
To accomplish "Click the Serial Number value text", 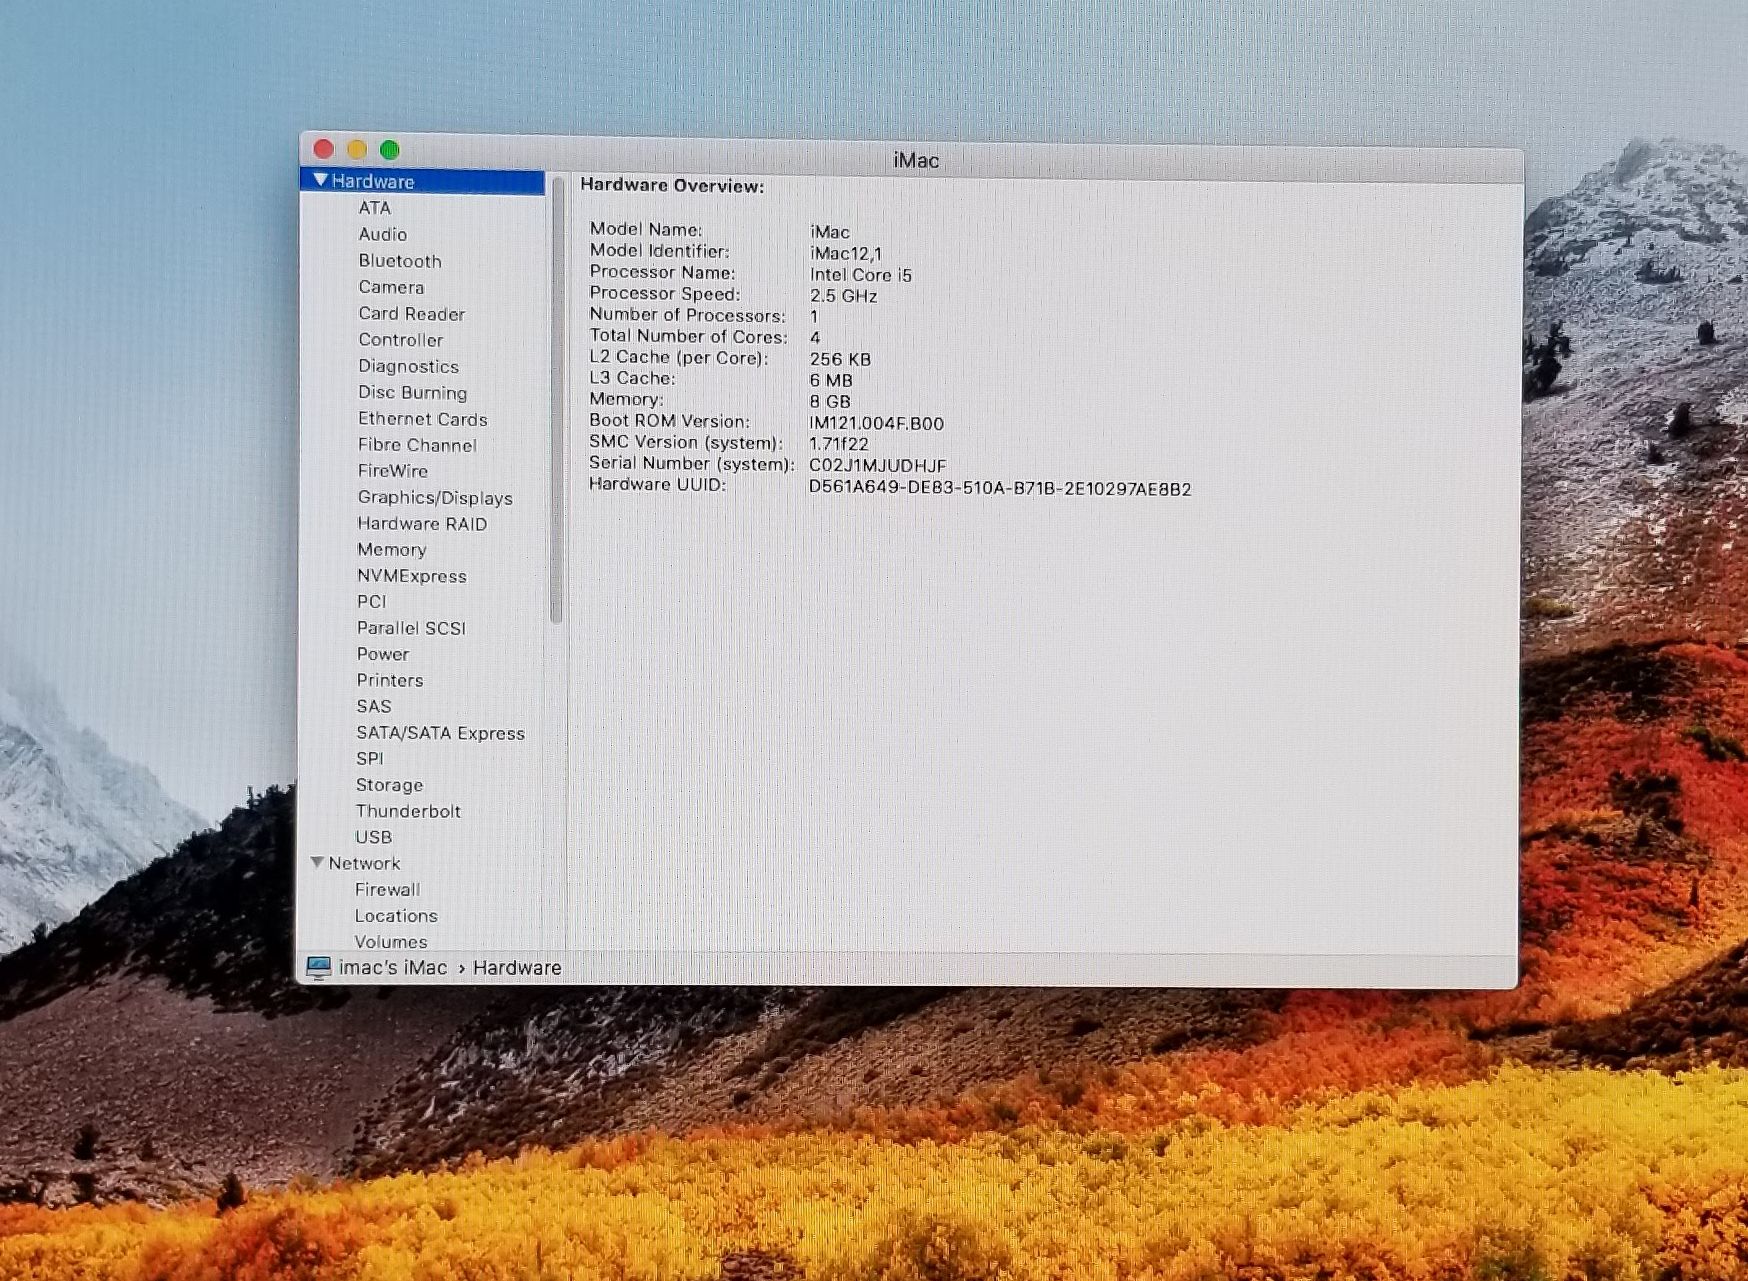I will pyautogui.click(x=877, y=465).
